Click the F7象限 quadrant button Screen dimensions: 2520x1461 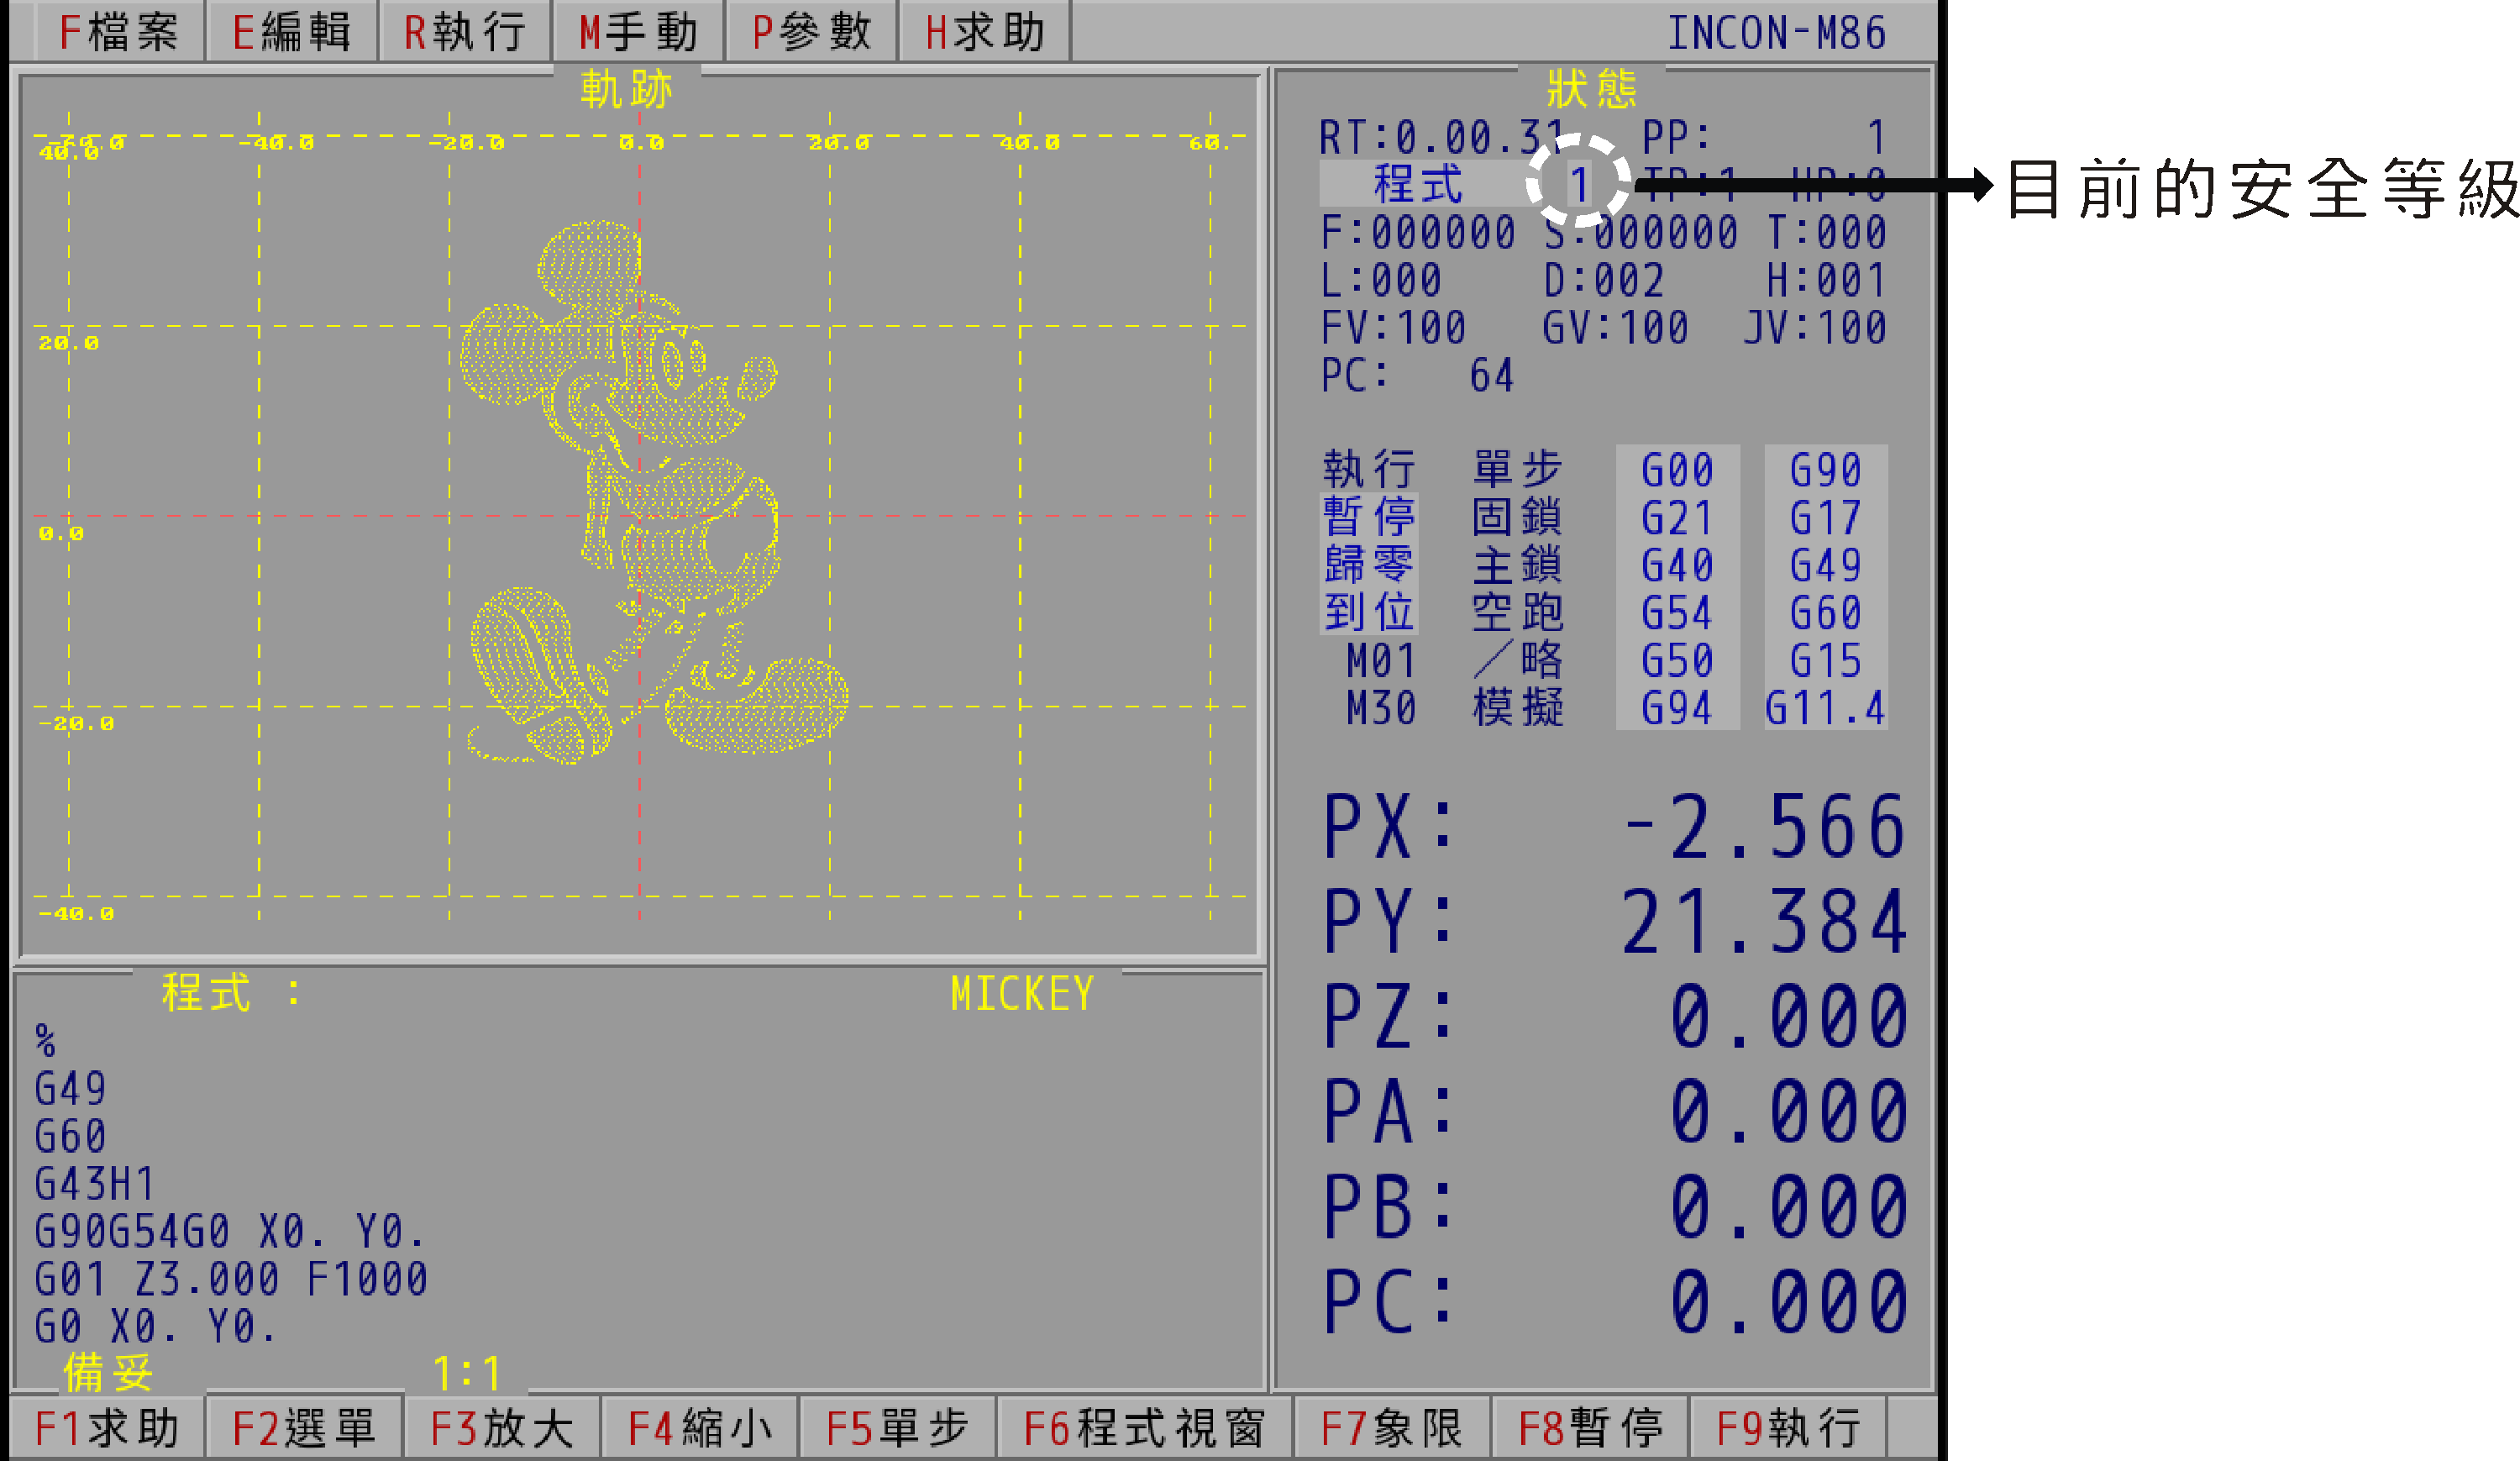(1392, 1428)
